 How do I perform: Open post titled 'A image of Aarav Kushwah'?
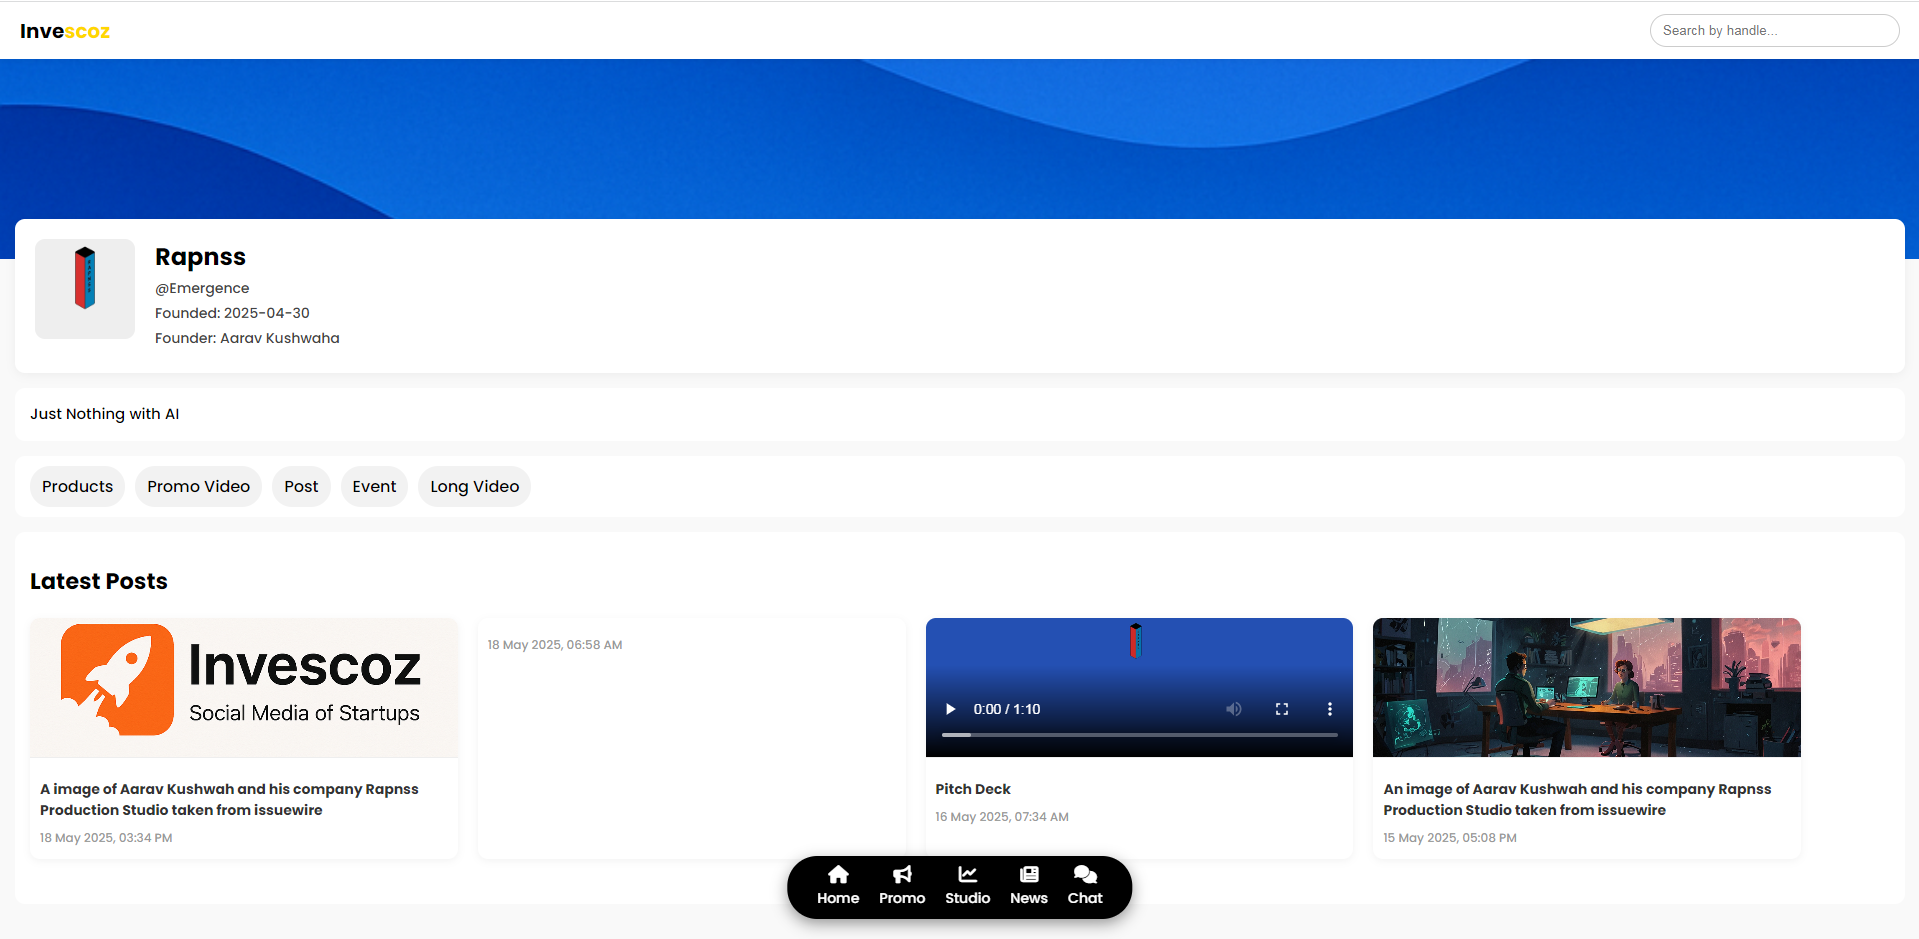click(229, 800)
